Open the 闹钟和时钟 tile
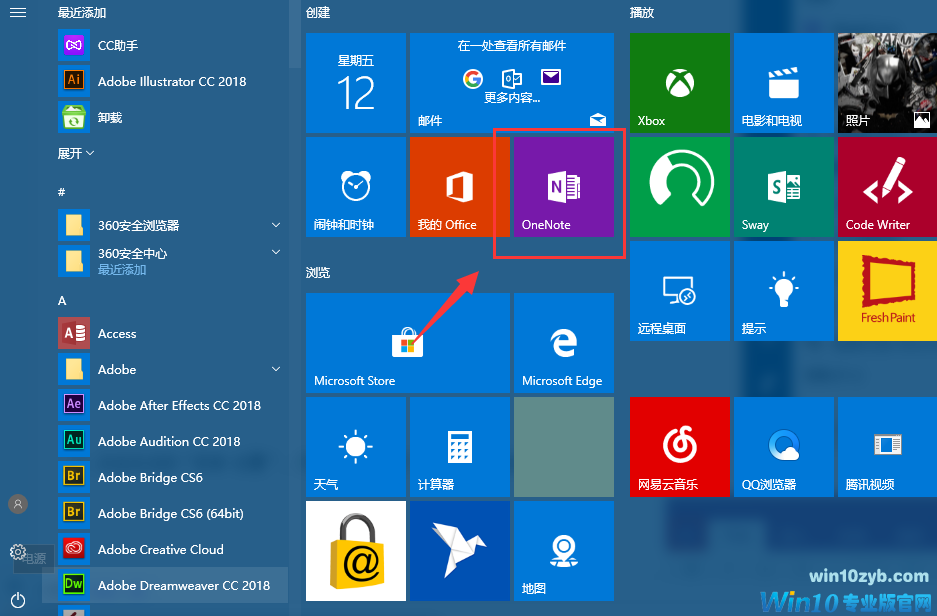The height and width of the screenshot is (616, 937). (355, 187)
